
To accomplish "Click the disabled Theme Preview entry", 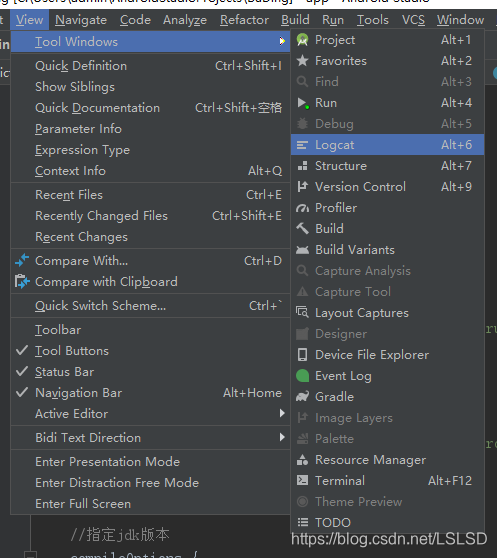I will 387,502.
